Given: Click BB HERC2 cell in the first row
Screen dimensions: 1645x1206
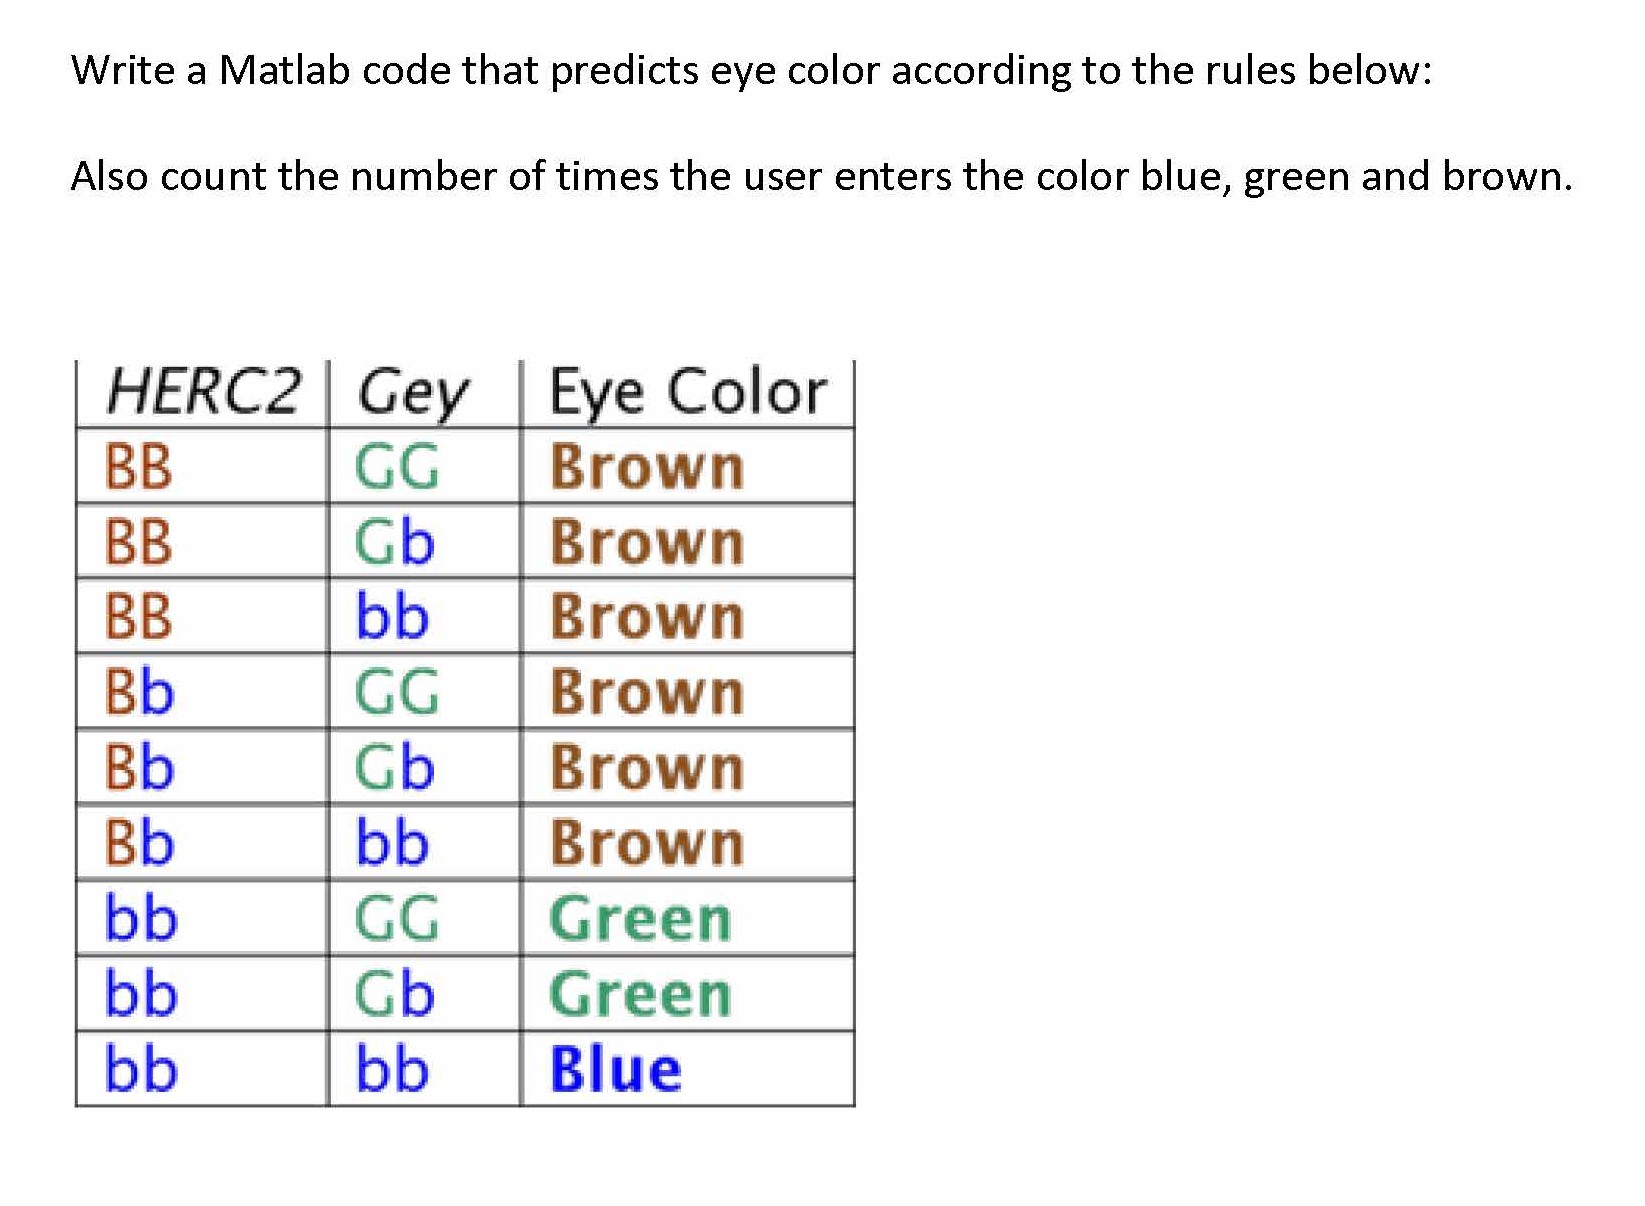Looking at the screenshot, I should [138, 467].
